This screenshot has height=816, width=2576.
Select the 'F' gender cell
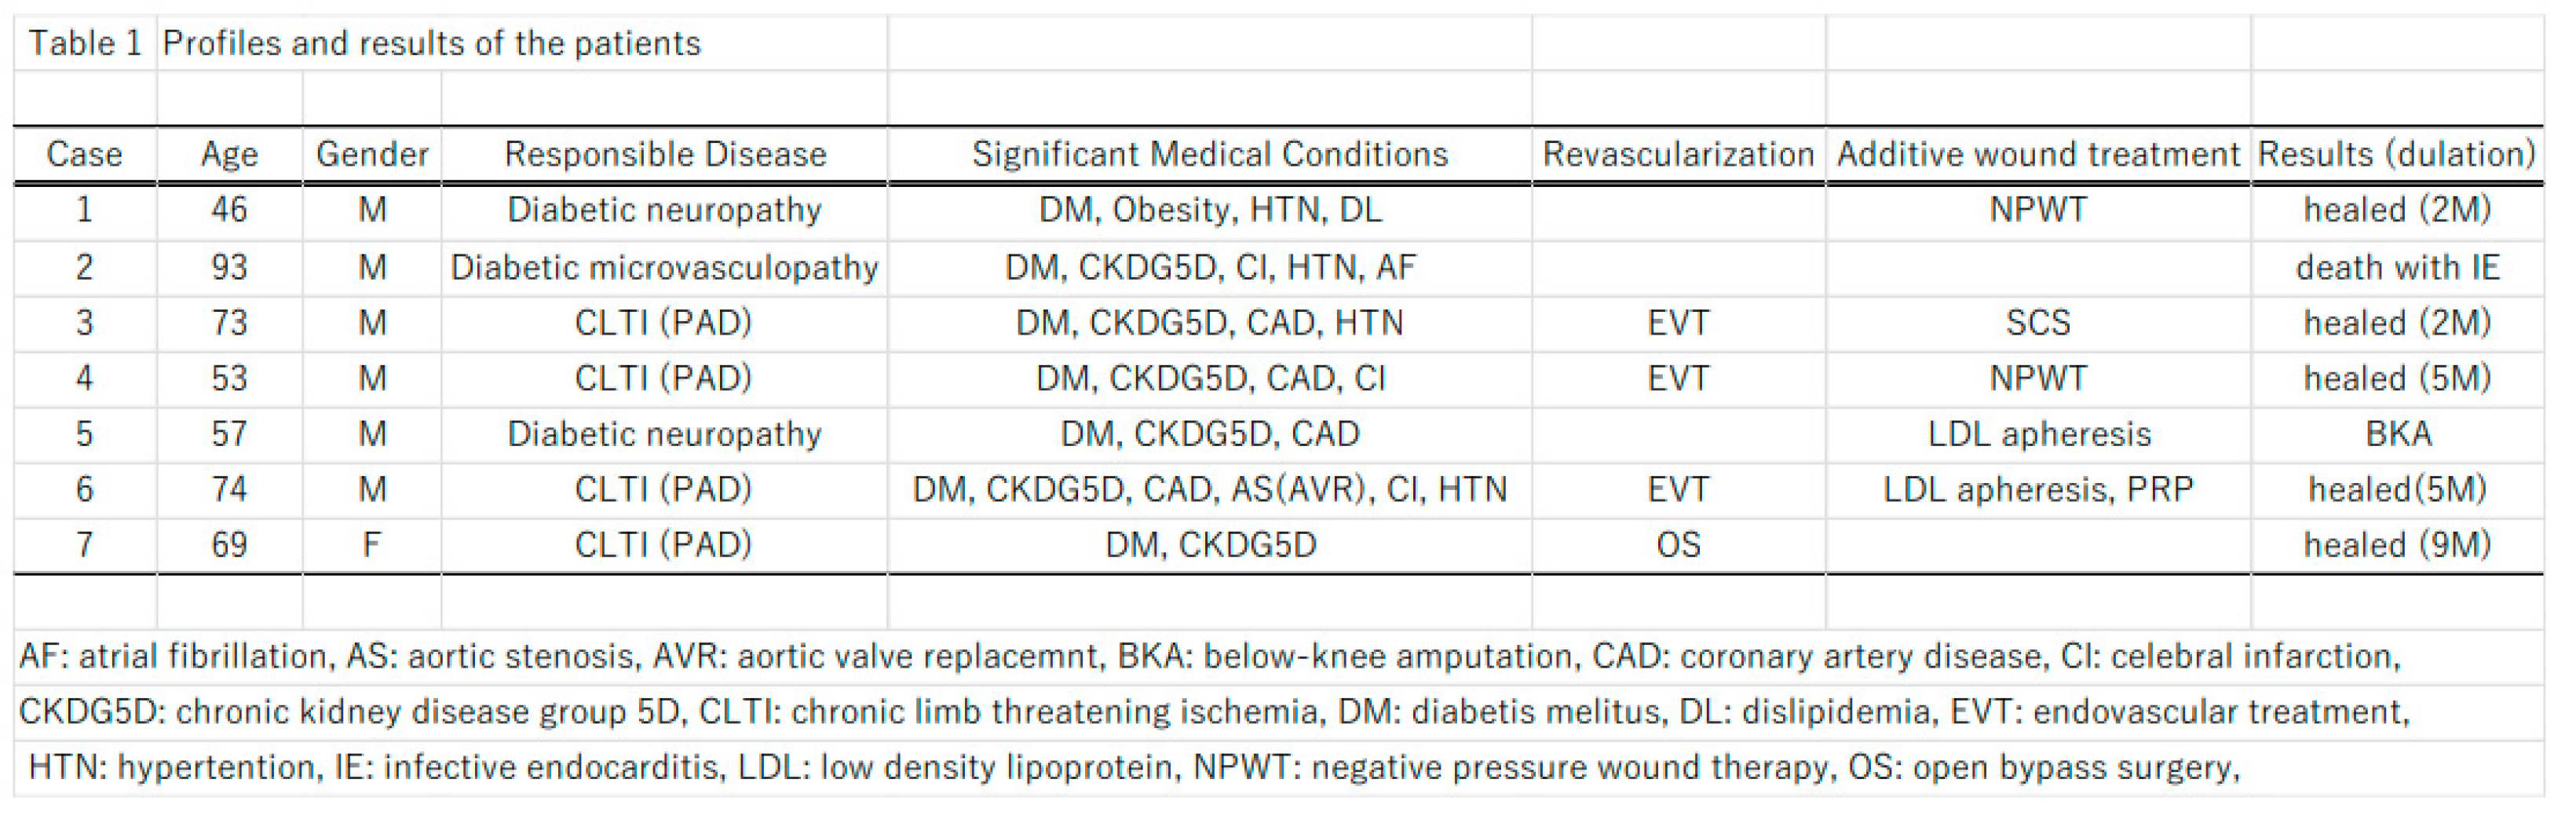(372, 544)
